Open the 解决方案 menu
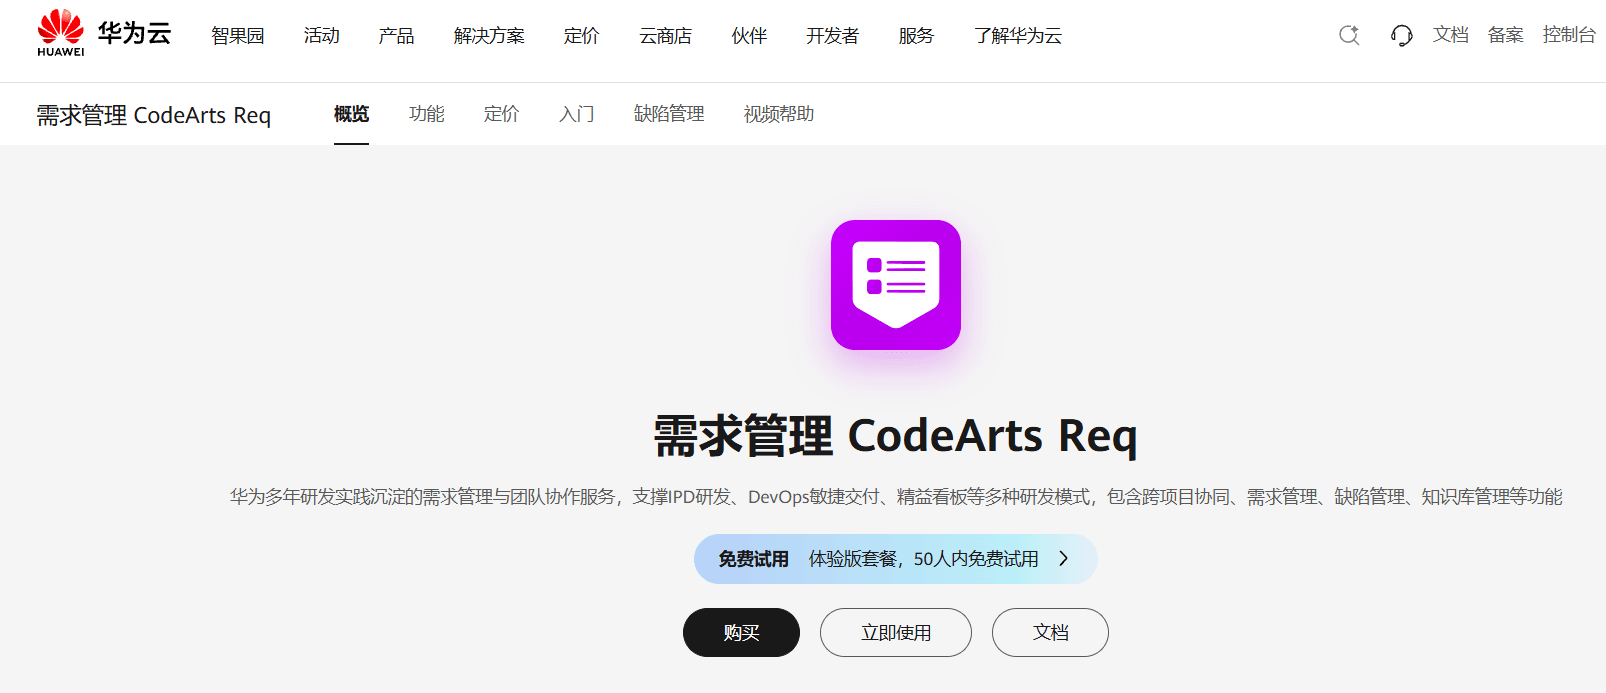 489,36
